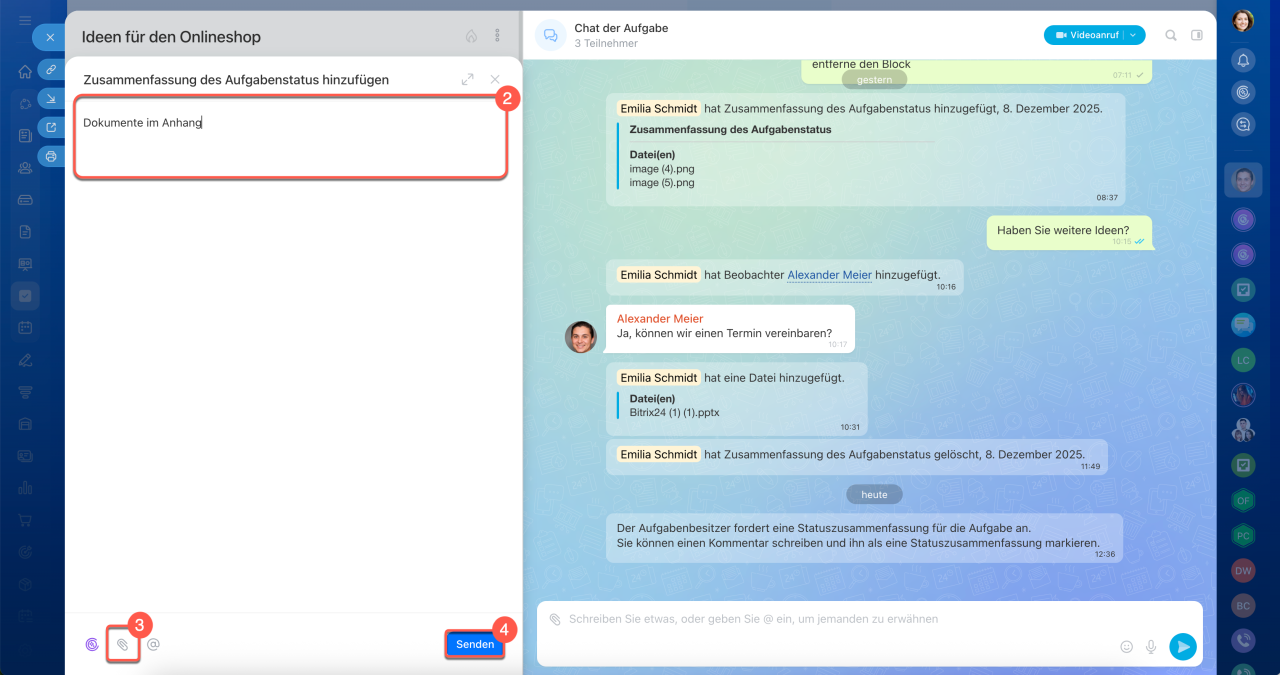Open file 'Bitrix24 (1) (1).pptx' in chat

pos(674,412)
